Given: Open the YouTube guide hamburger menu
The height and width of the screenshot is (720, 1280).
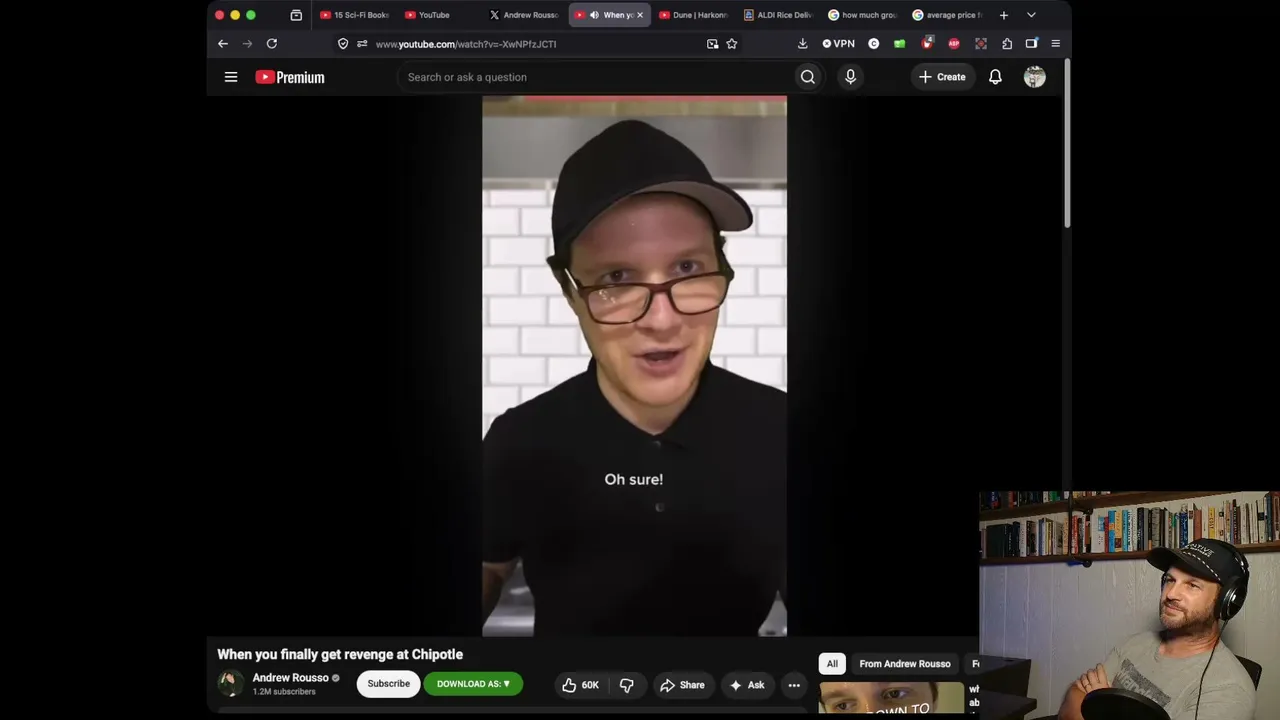Looking at the screenshot, I should [x=231, y=77].
